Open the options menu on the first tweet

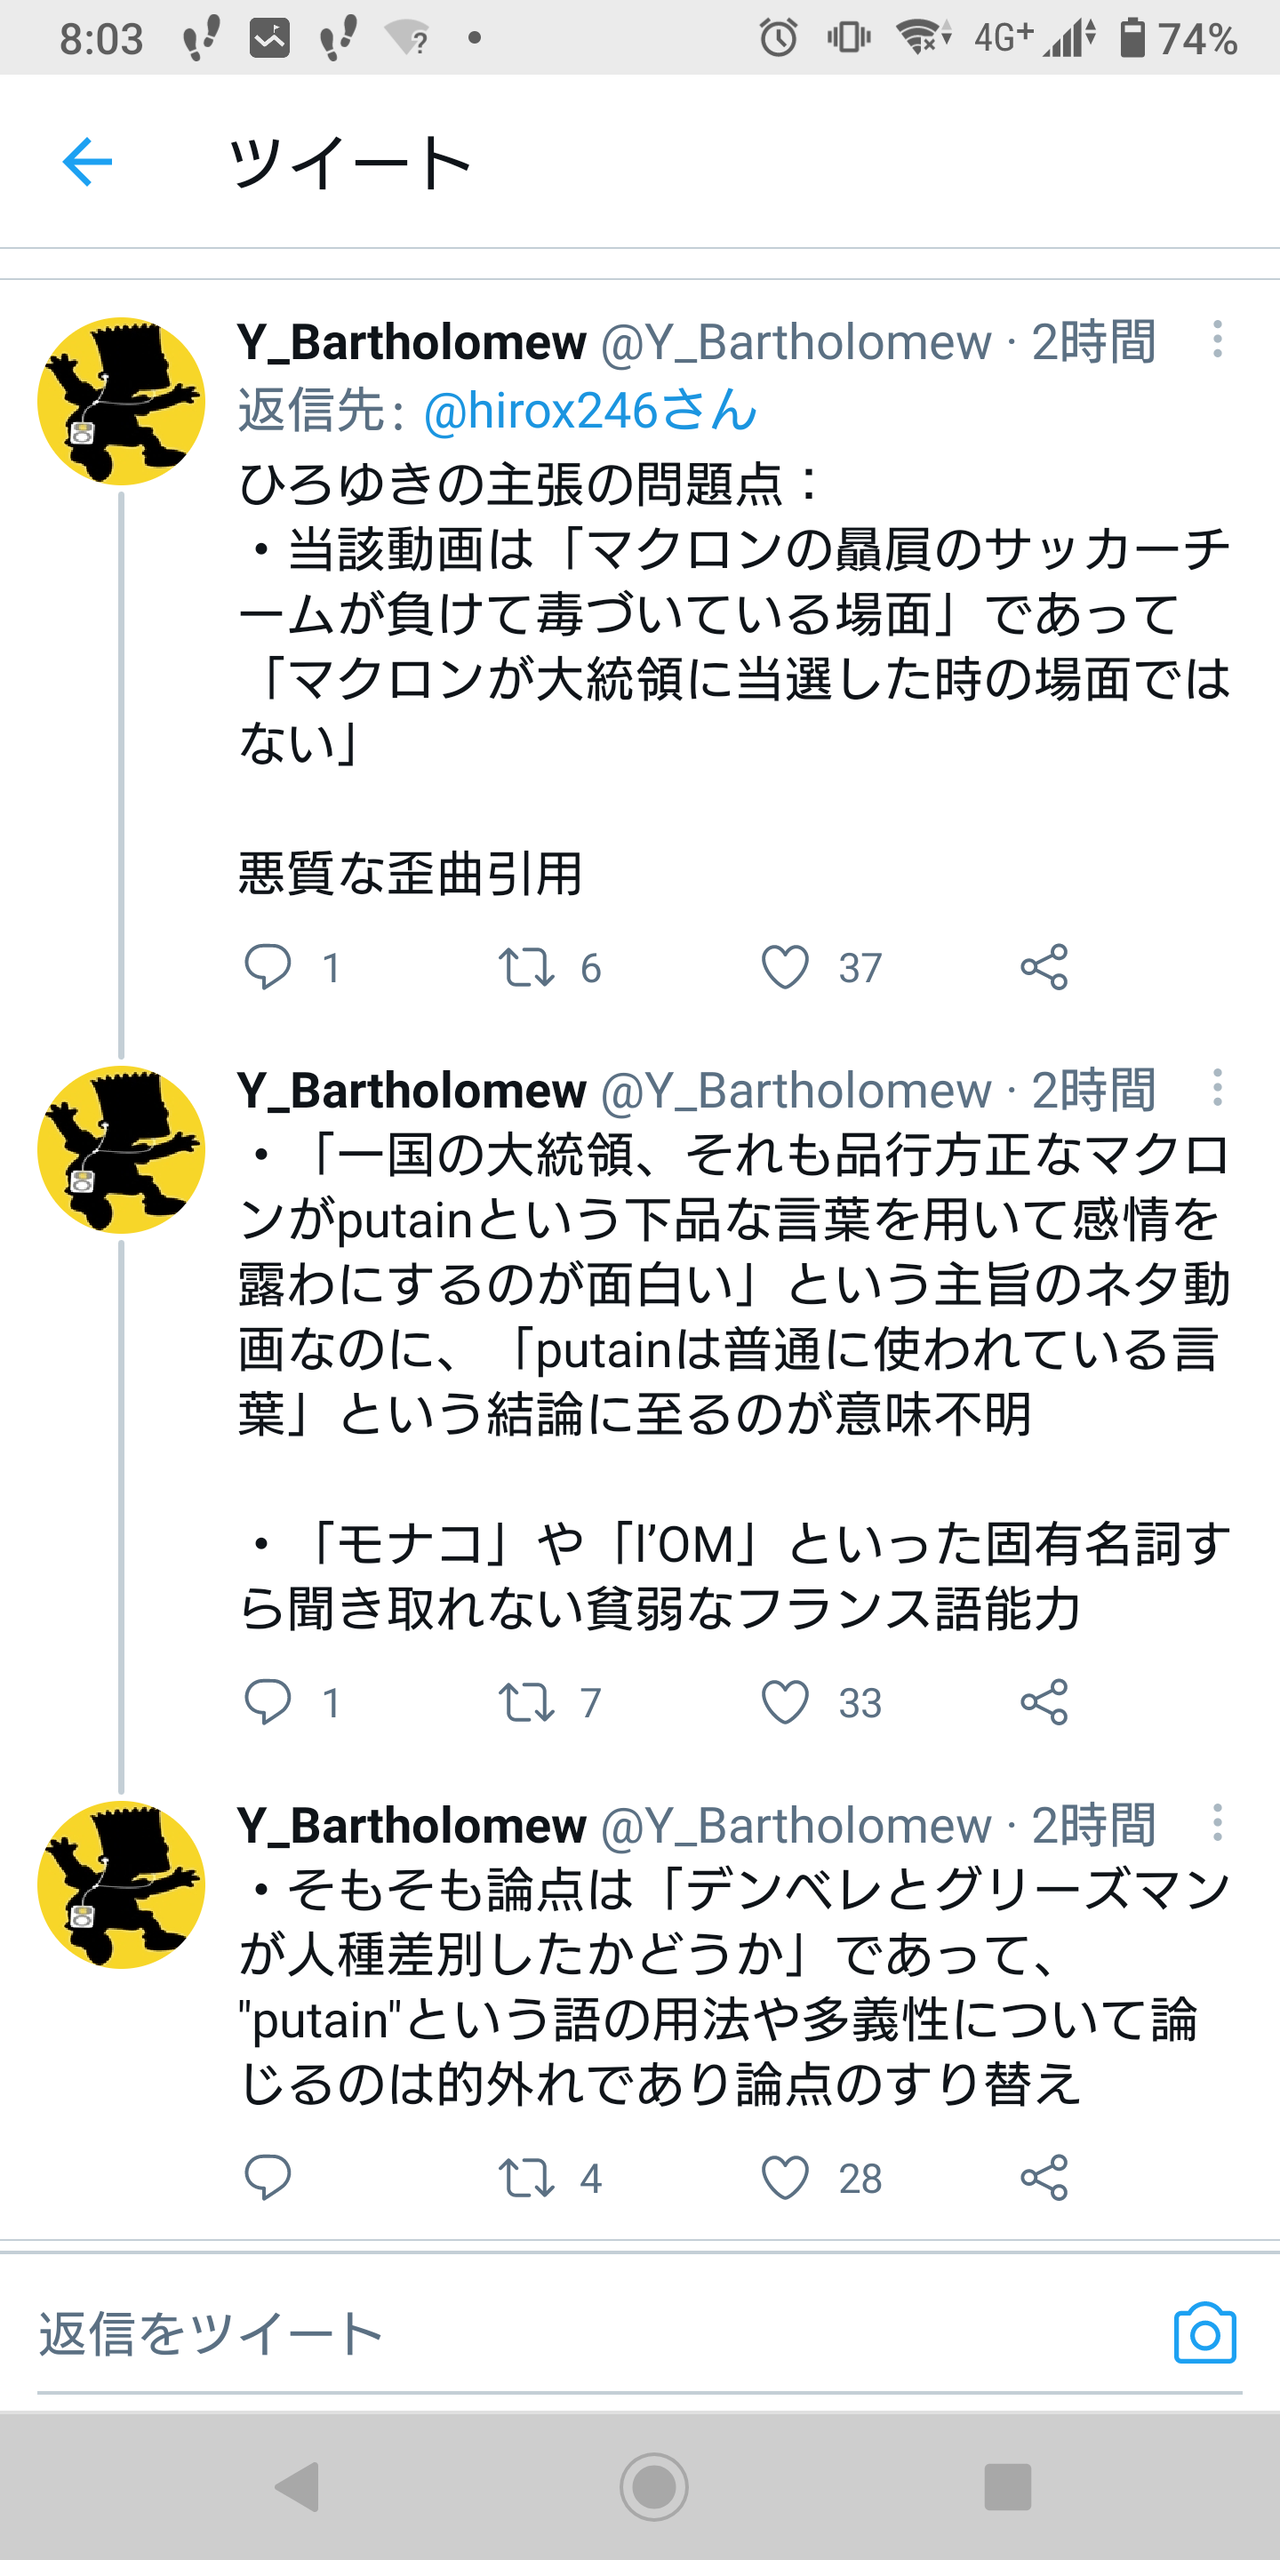click(x=1218, y=342)
